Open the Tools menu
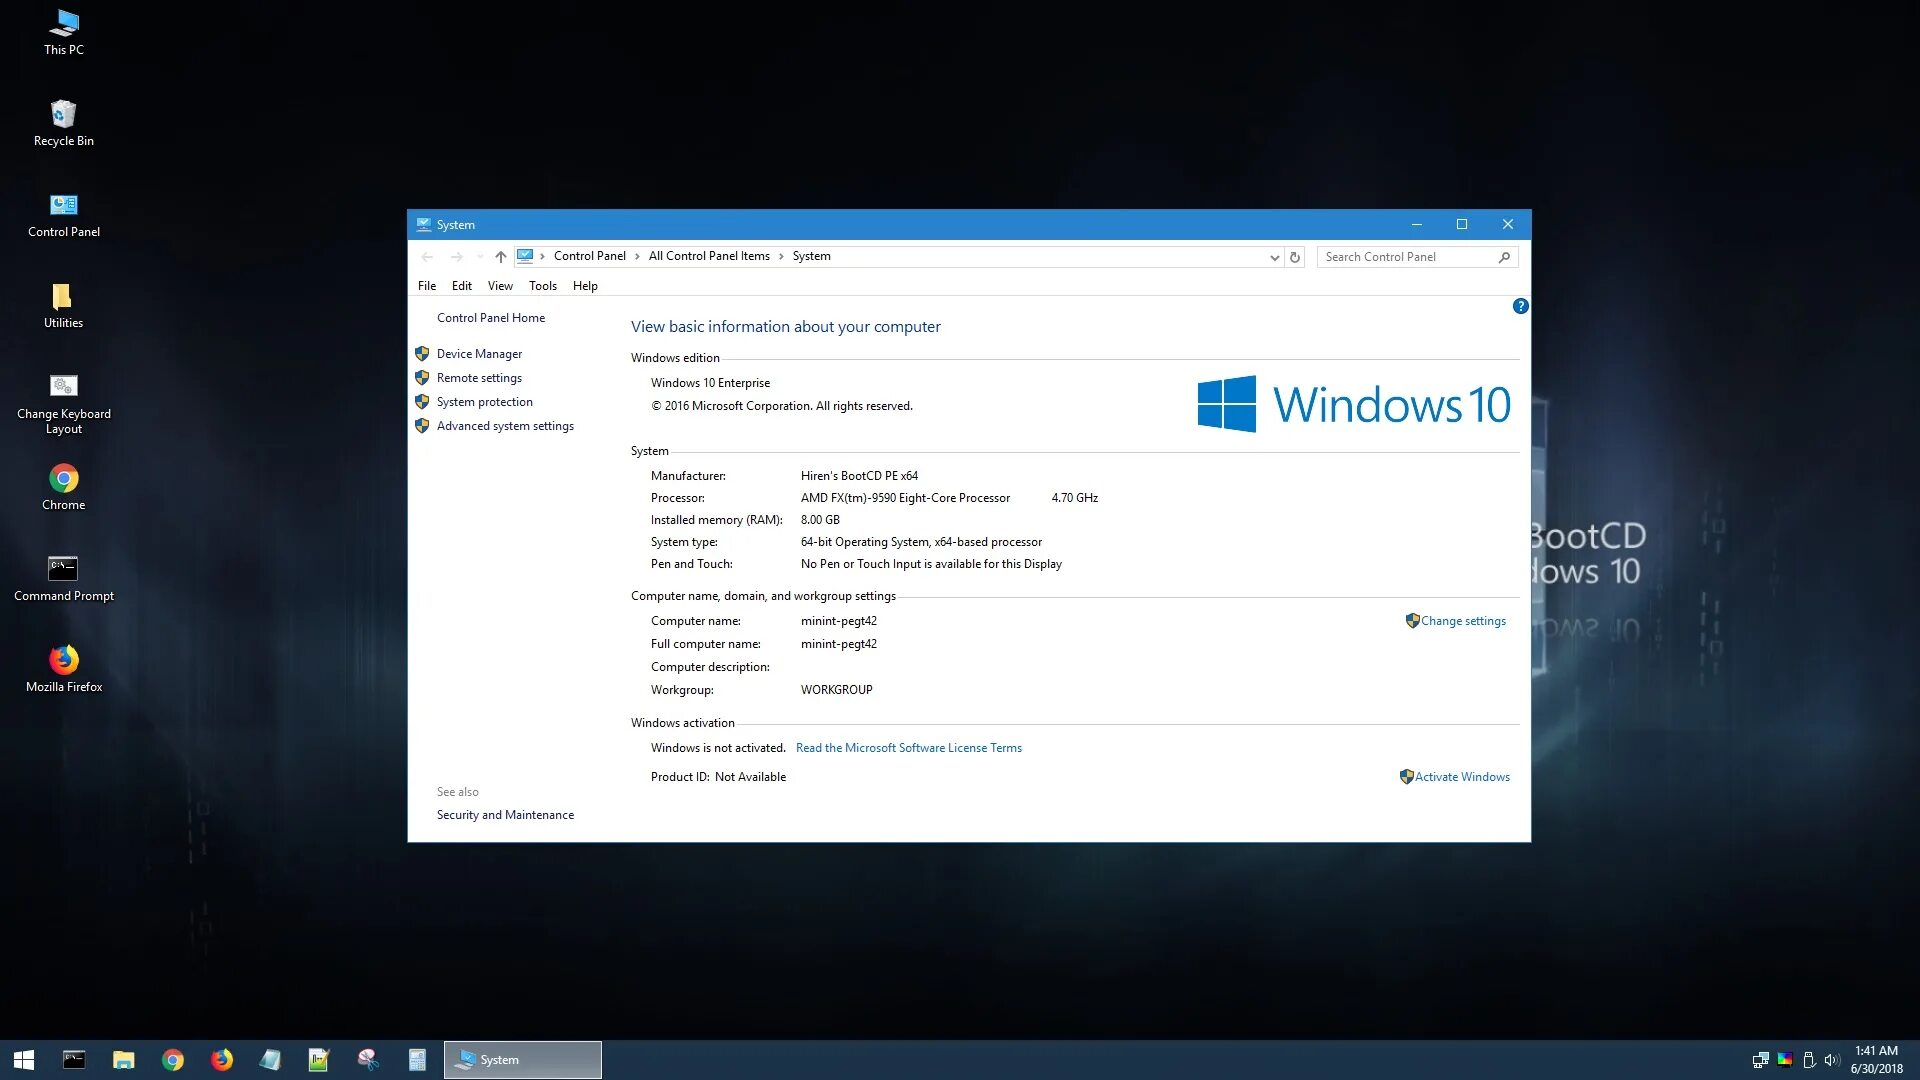 click(x=543, y=286)
